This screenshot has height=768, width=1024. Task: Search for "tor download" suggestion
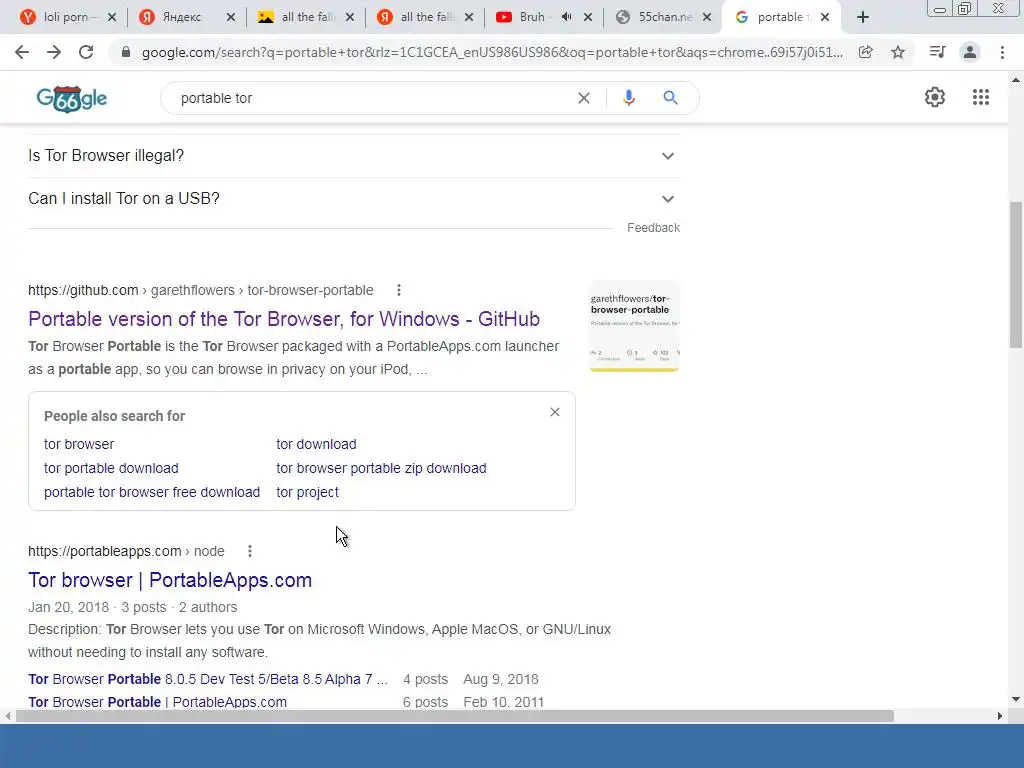[x=316, y=444]
